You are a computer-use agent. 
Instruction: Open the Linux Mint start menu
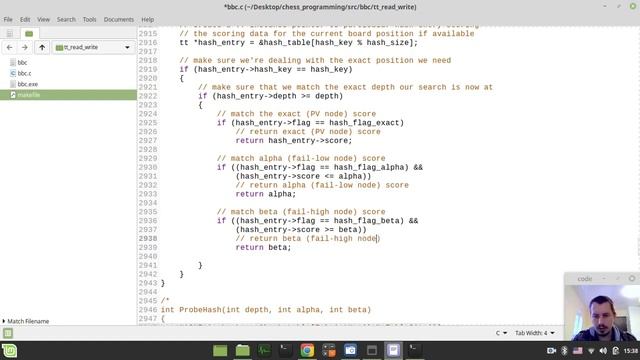coord(9,351)
